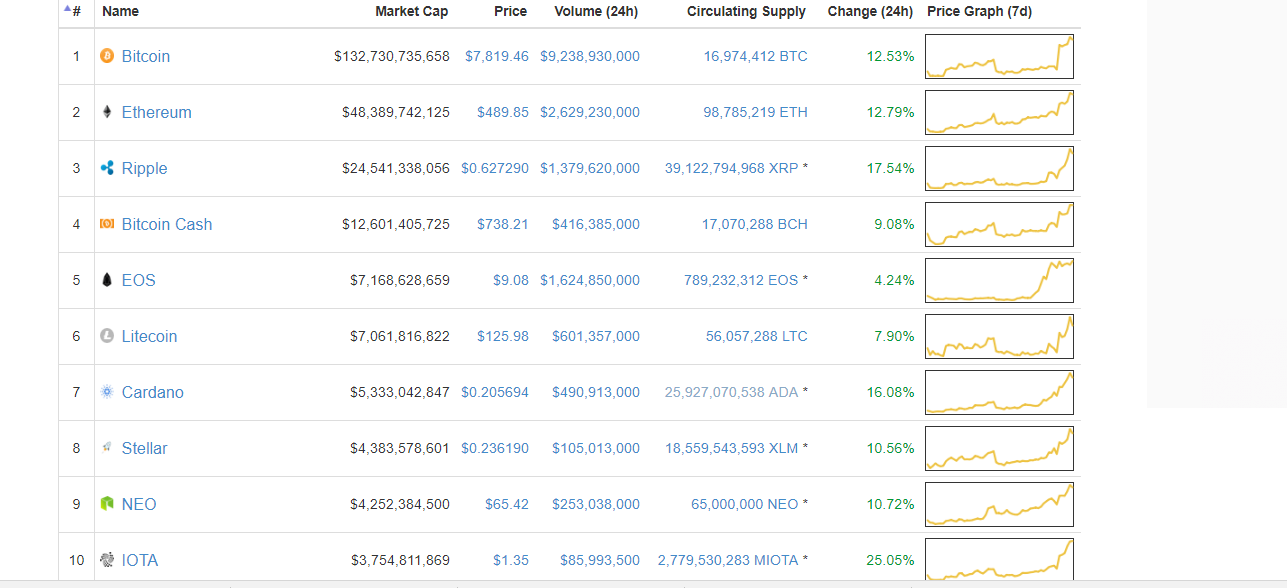Click the NEO green logo icon

[x=107, y=504]
